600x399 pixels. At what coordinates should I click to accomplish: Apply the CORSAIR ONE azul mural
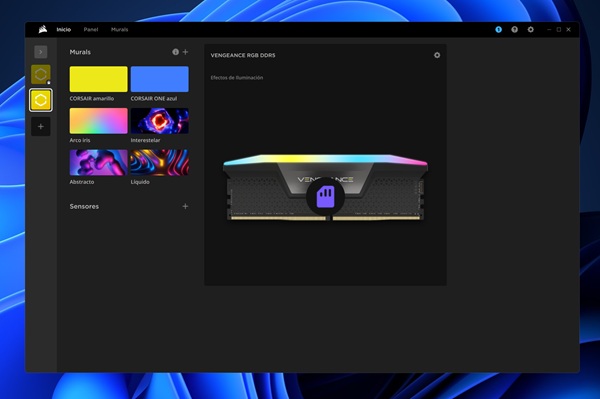(160, 79)
